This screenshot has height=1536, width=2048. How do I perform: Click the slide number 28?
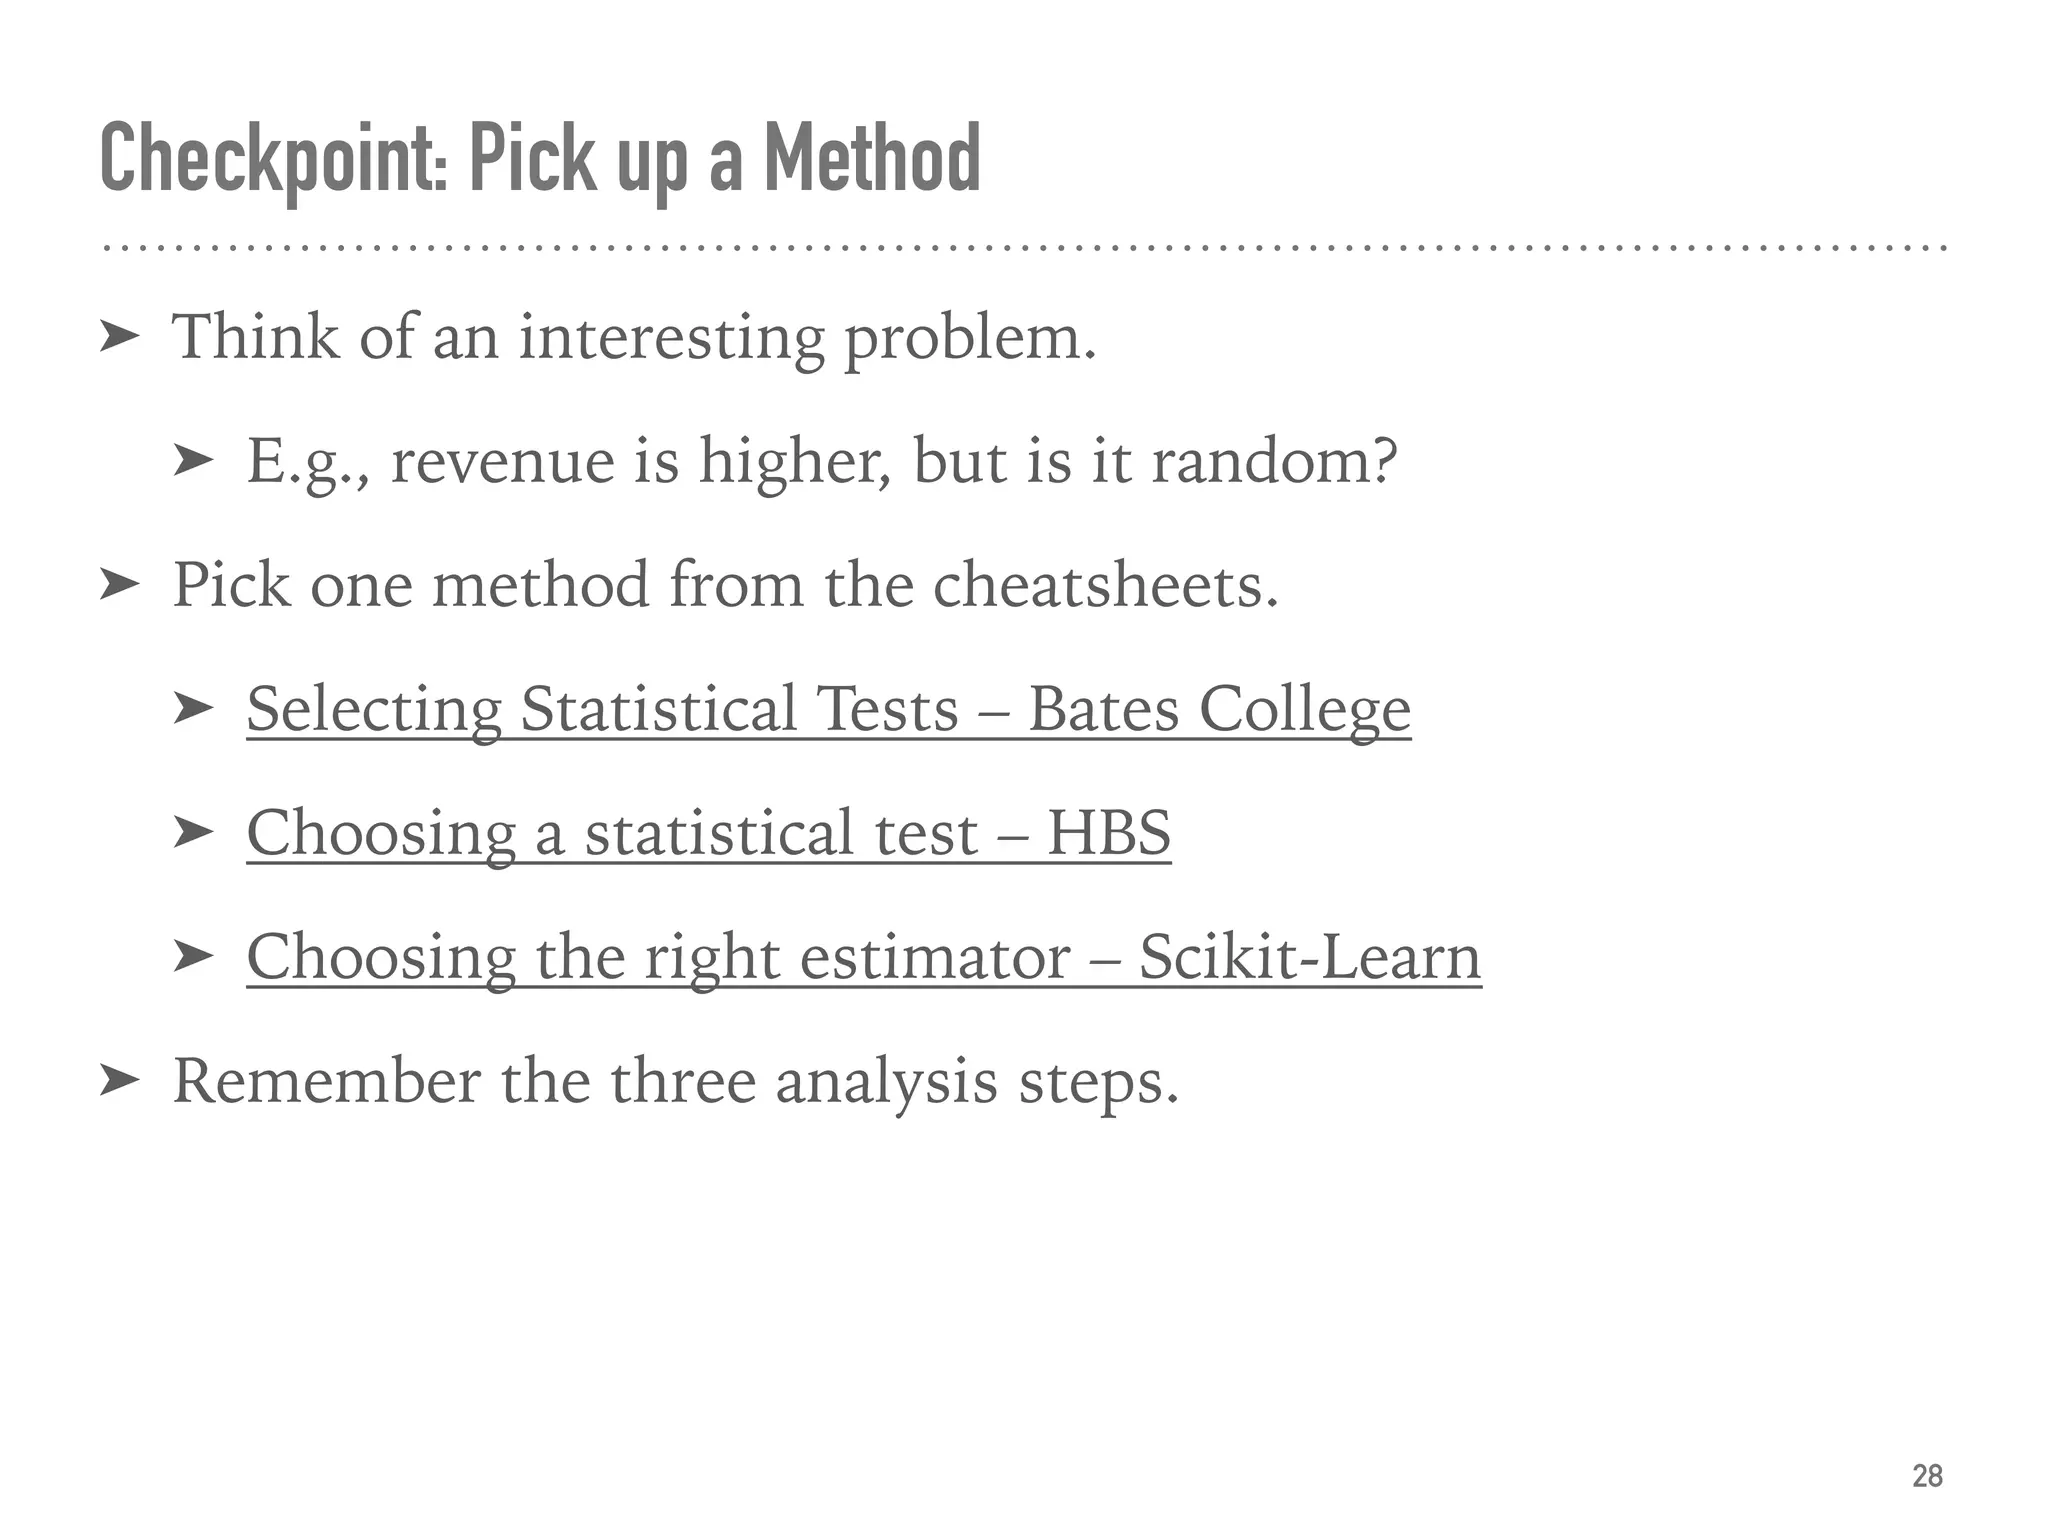tap(1927, 1476)
